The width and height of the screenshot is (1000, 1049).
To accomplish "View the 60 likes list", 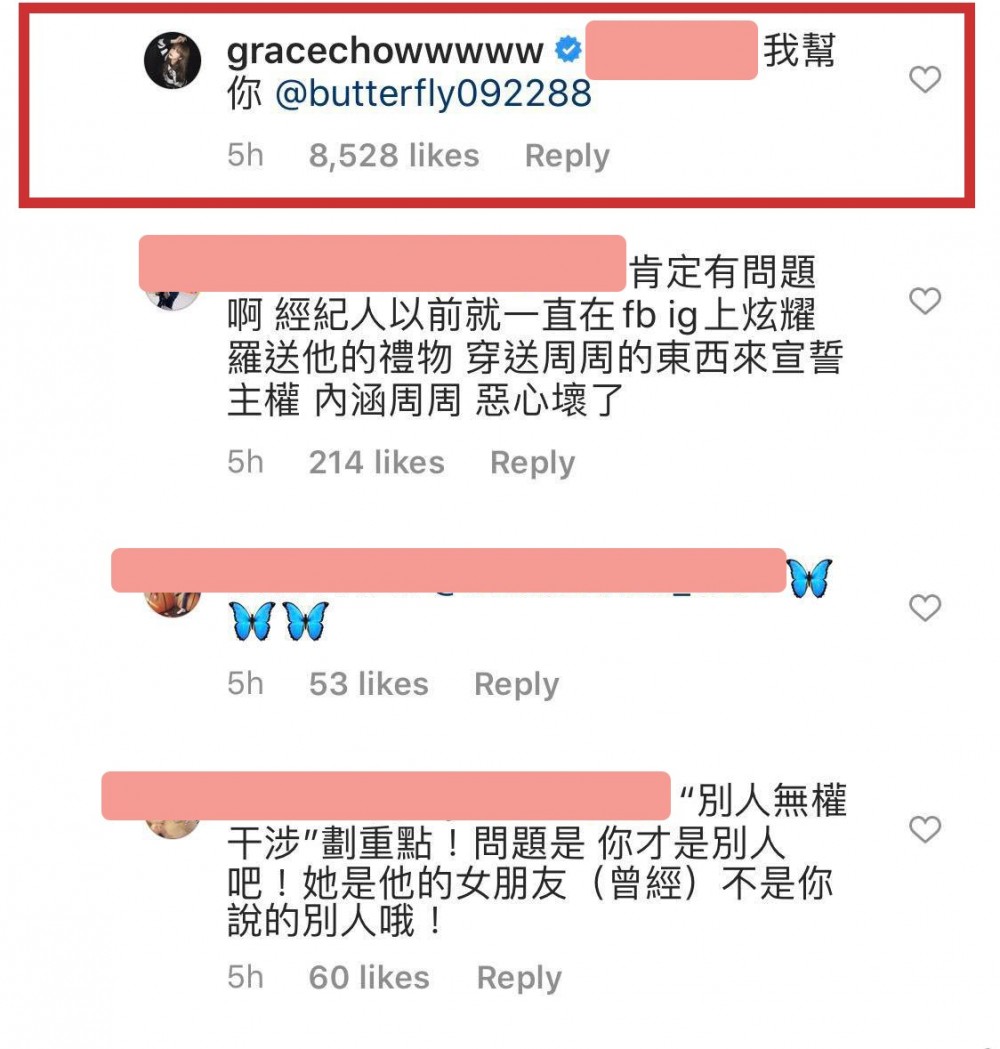I will (x=369, y=978).
